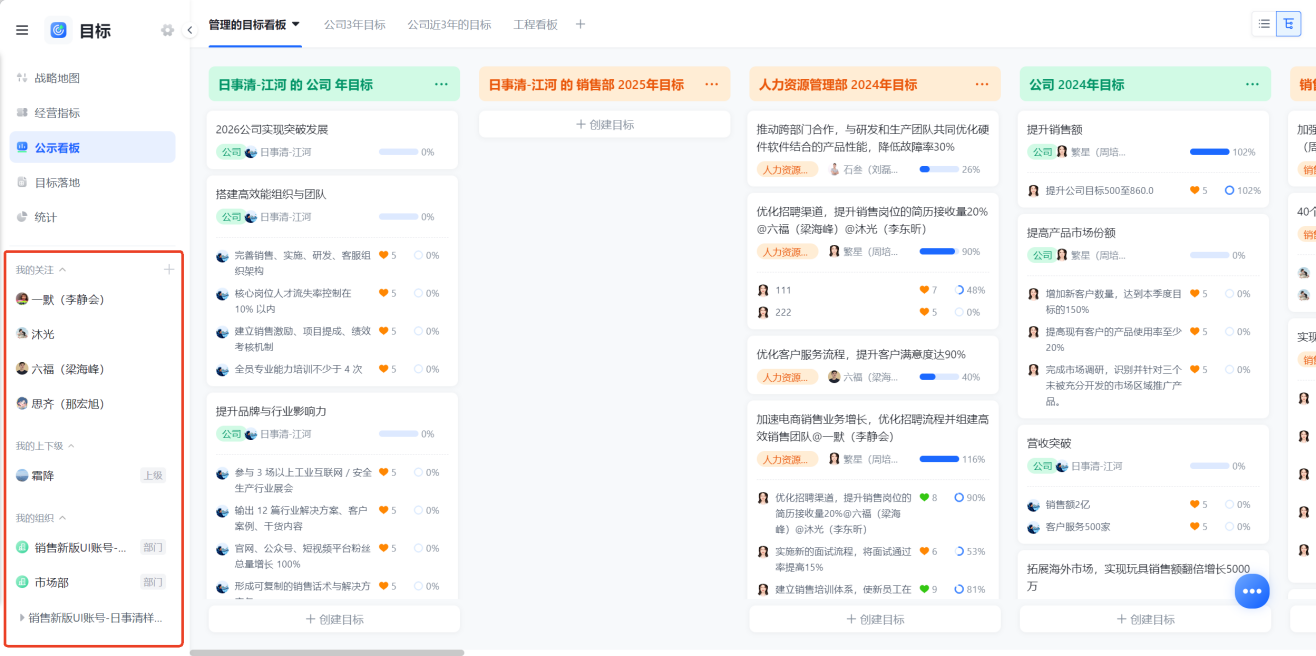Image resolution: width=1316 pixels, height=656 pixels.
Task: Click the 40% progress bar on 优化客户服务流程
Action: click(x=939, y=377)
